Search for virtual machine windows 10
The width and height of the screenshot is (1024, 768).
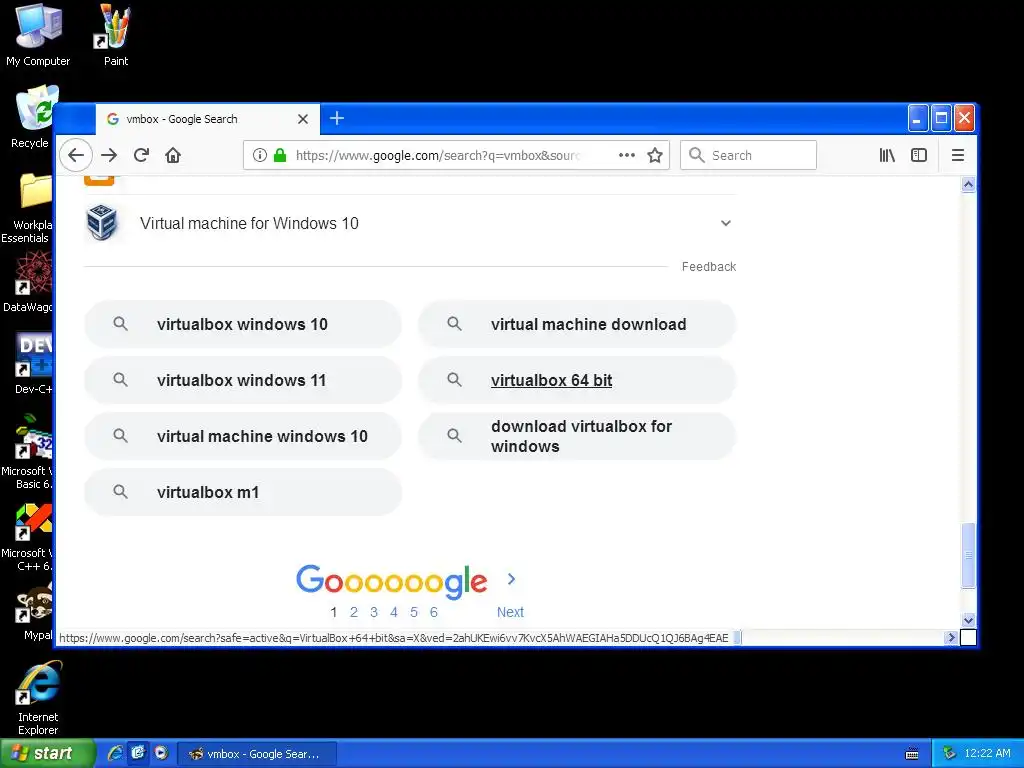tap(243, 436)
